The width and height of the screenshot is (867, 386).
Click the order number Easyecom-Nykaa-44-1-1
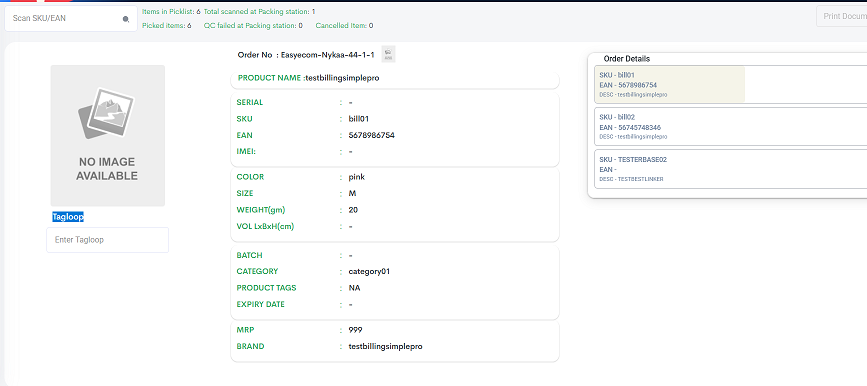pyautogui.click(x=328, y=55)
